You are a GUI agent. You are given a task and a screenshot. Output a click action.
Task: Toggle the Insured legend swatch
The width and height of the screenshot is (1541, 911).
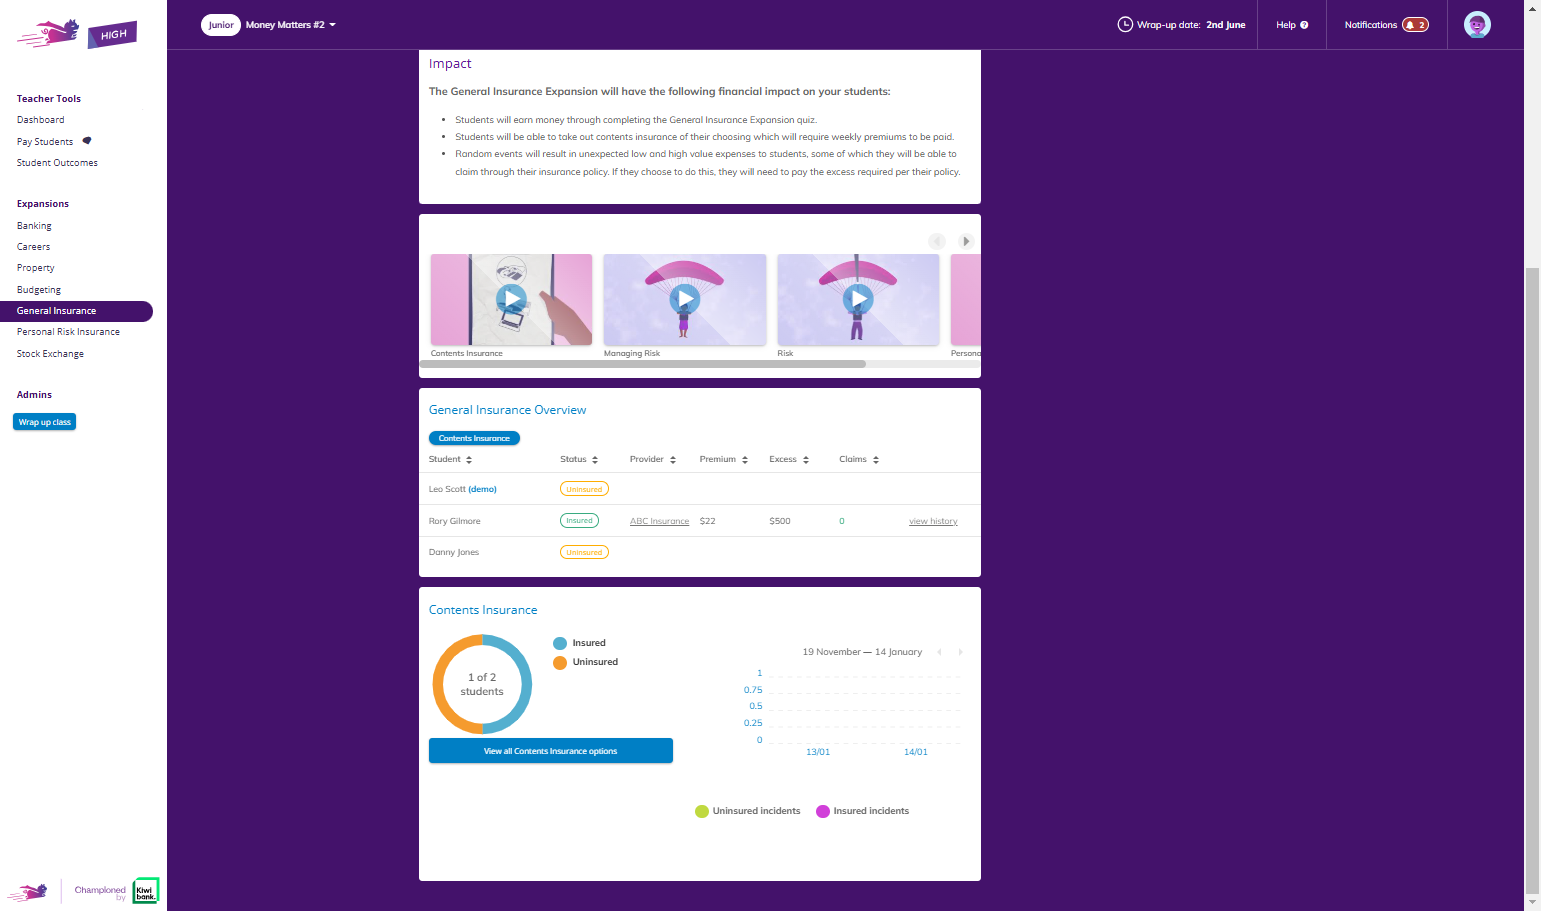click(560, 643)
